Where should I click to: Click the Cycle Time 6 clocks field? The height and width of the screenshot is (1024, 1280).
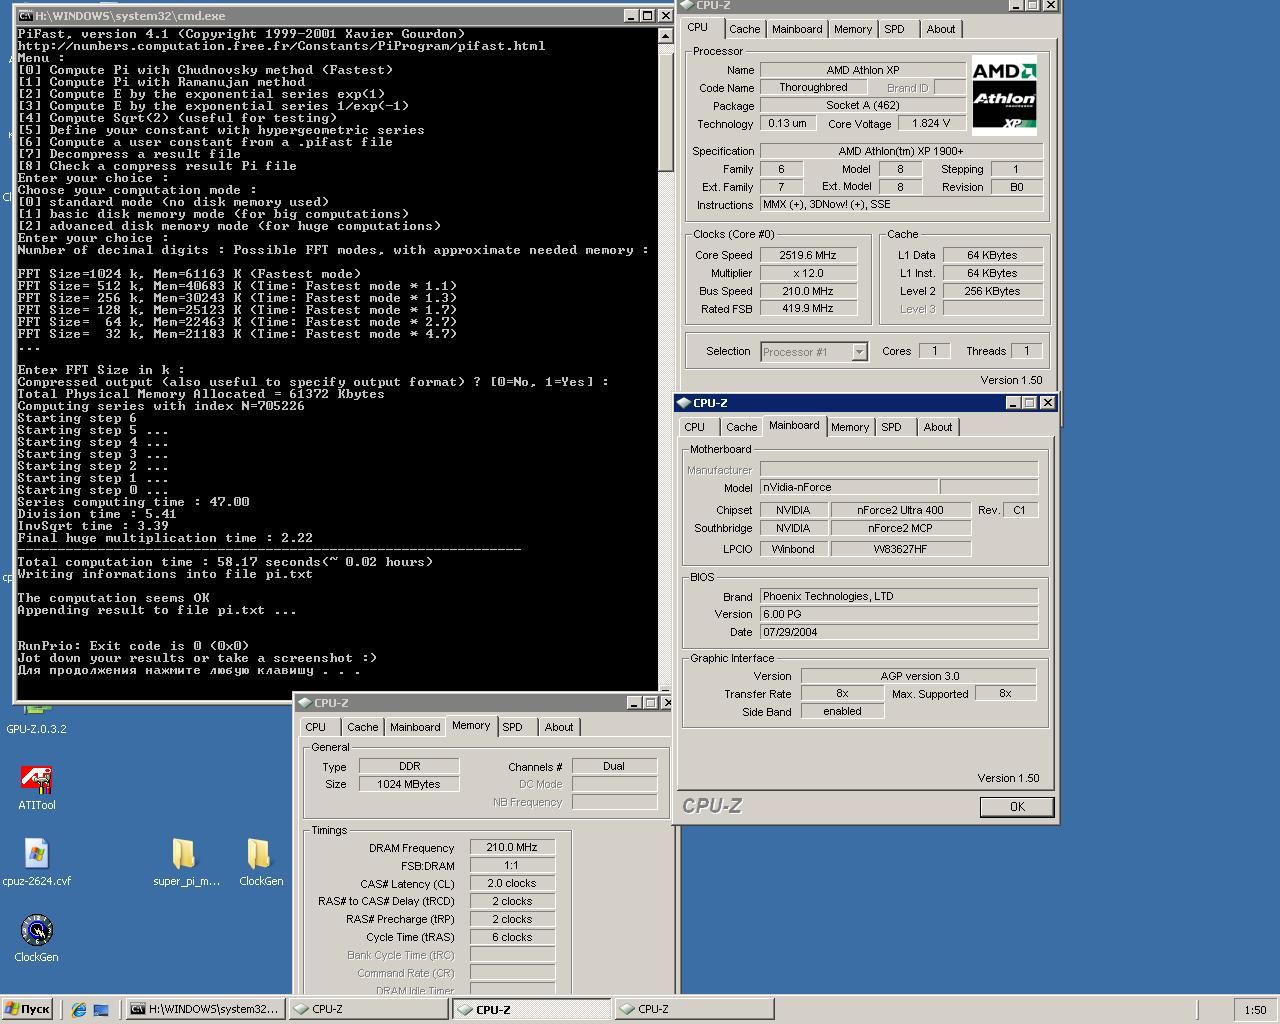pos(512,937)
